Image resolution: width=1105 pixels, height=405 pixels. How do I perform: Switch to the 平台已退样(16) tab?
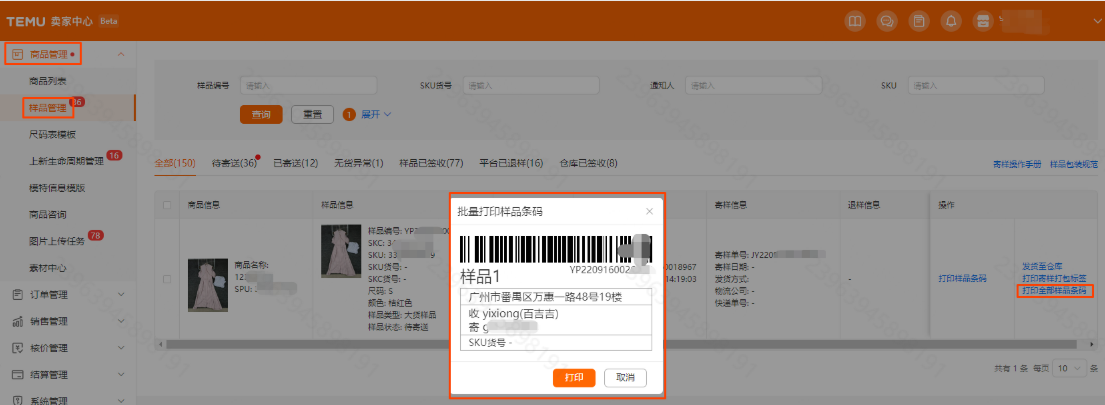[x=511, y=163]
